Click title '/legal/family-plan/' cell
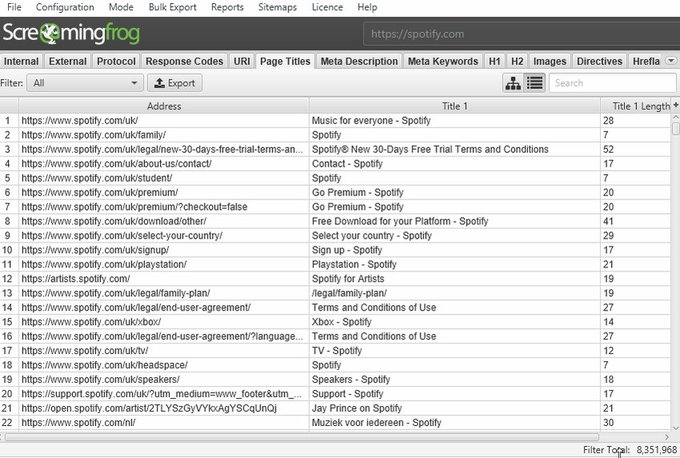This screenshot has height=458, width=680. (454, 293)
